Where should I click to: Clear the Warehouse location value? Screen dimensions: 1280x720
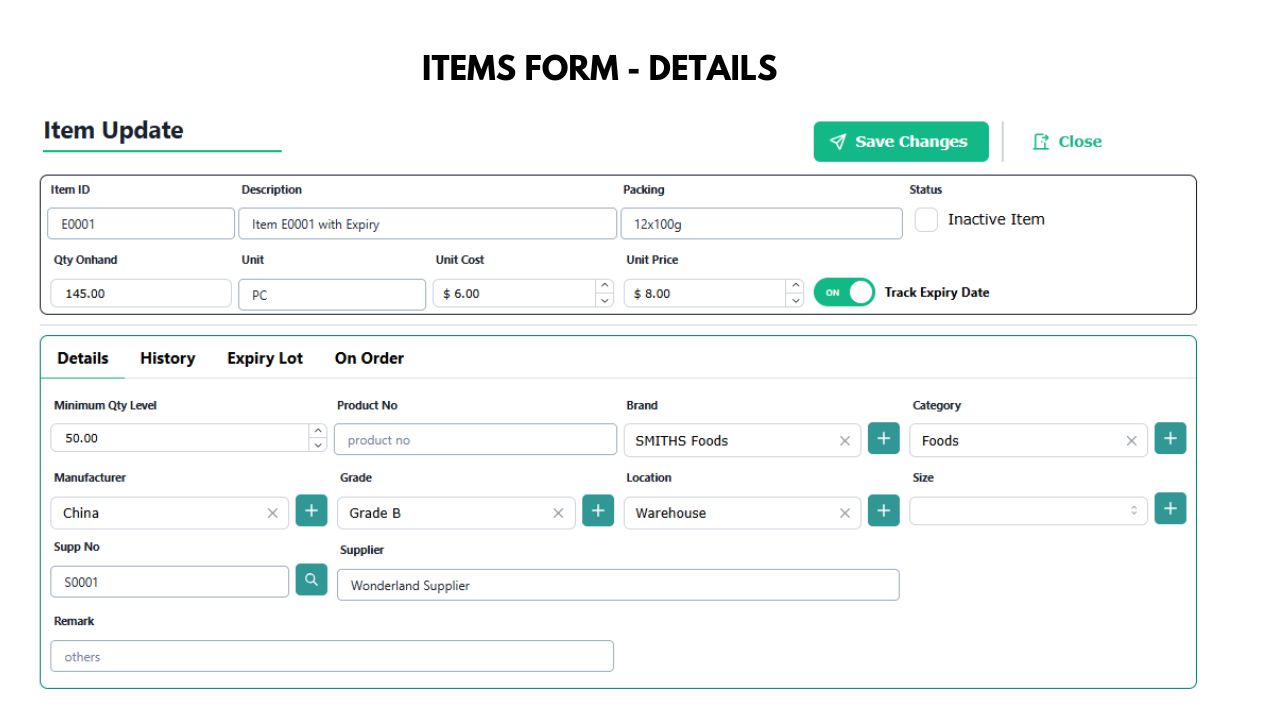(845, 513)
